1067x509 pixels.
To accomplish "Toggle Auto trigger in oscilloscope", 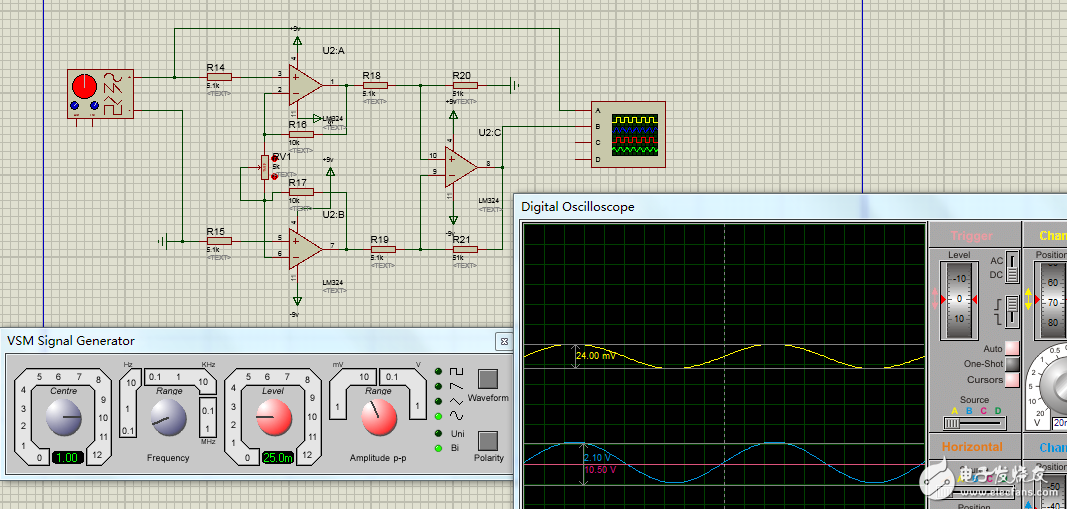I will 1012,348.
